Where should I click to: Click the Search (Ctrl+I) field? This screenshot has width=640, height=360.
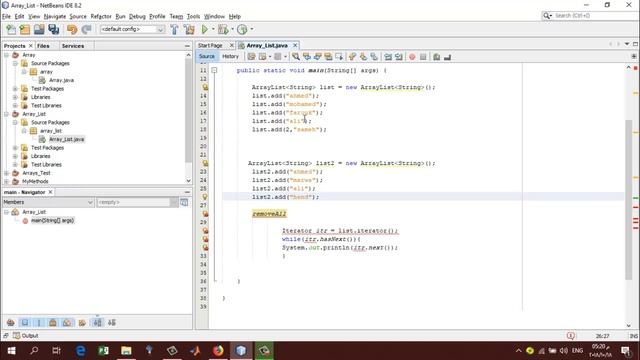(590, 16)
